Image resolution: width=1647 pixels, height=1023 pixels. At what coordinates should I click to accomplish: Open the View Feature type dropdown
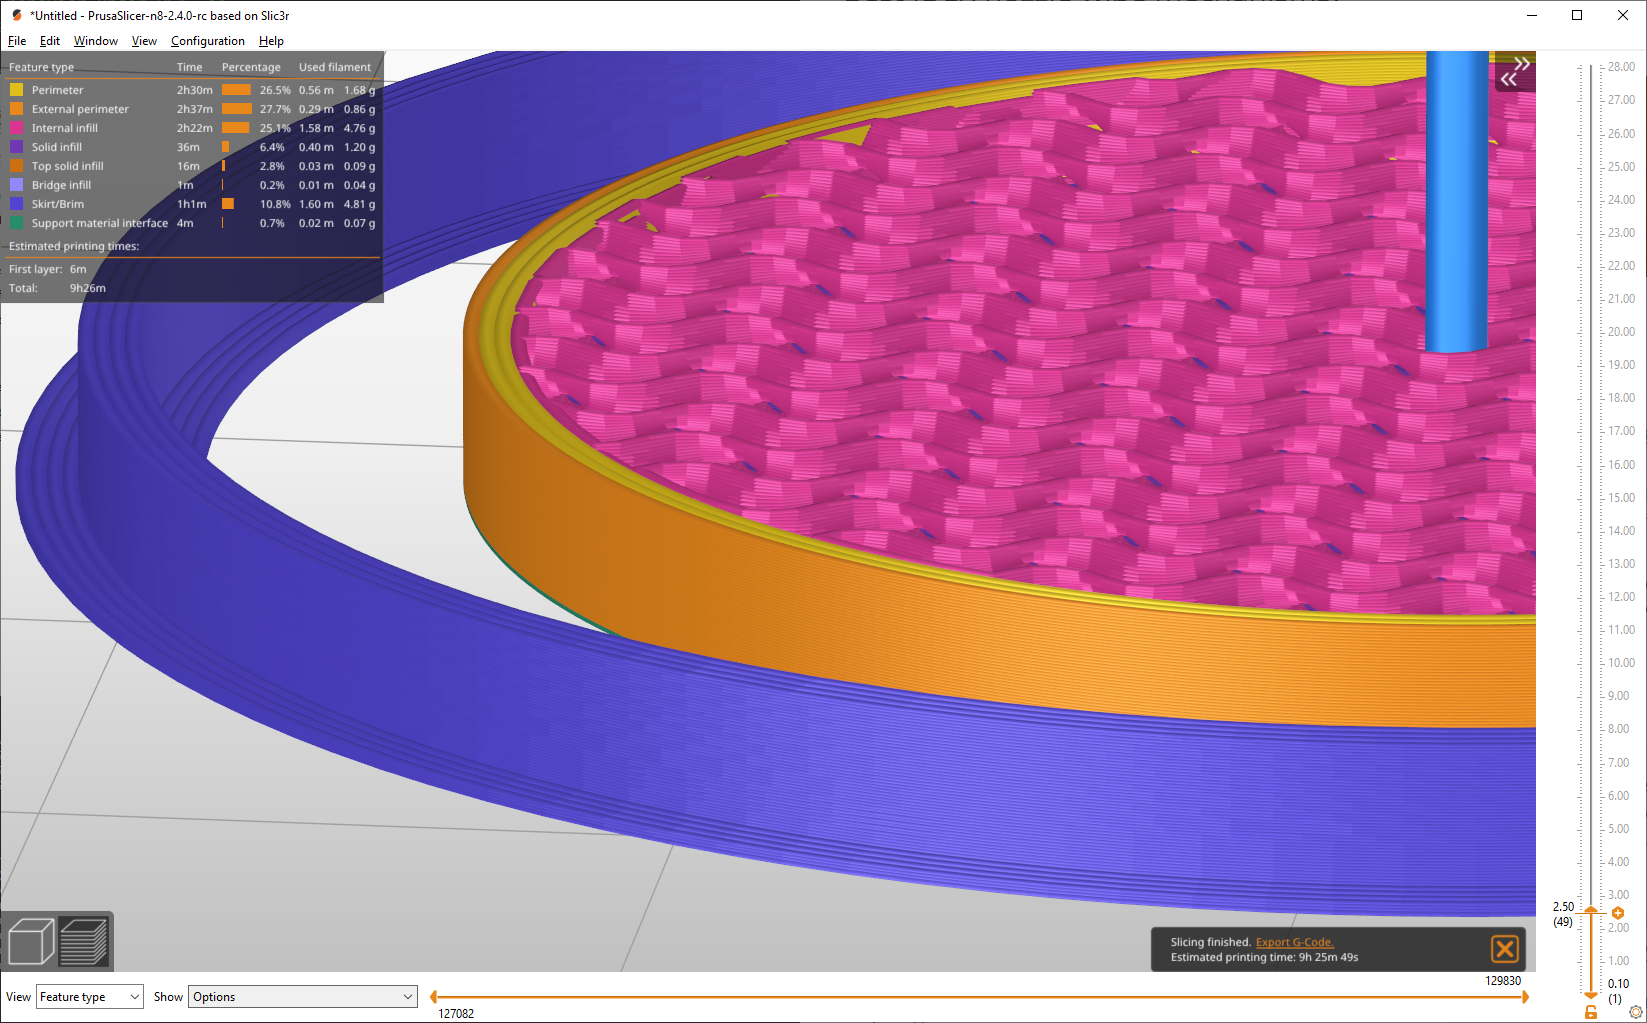tap(90, 997)
